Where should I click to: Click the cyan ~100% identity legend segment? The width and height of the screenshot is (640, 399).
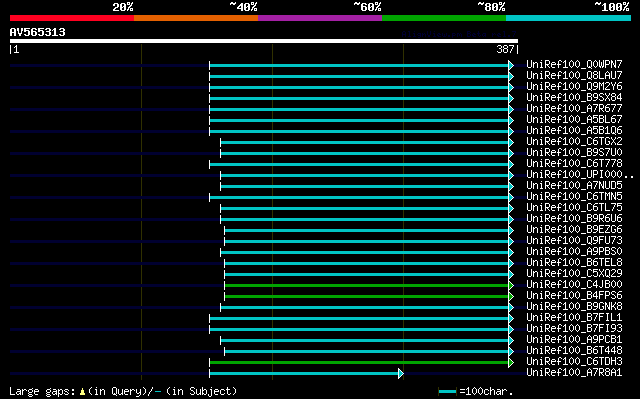[x=568, y=18]
